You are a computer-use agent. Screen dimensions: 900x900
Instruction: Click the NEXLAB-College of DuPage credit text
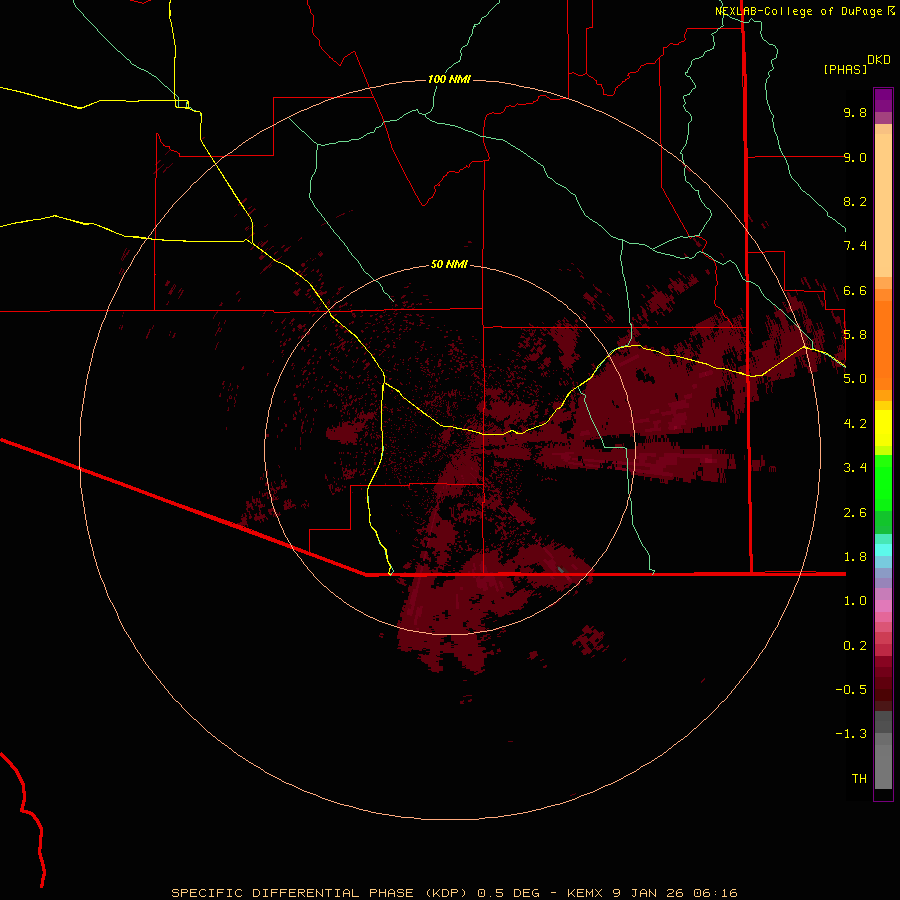[x=799, y=11]
